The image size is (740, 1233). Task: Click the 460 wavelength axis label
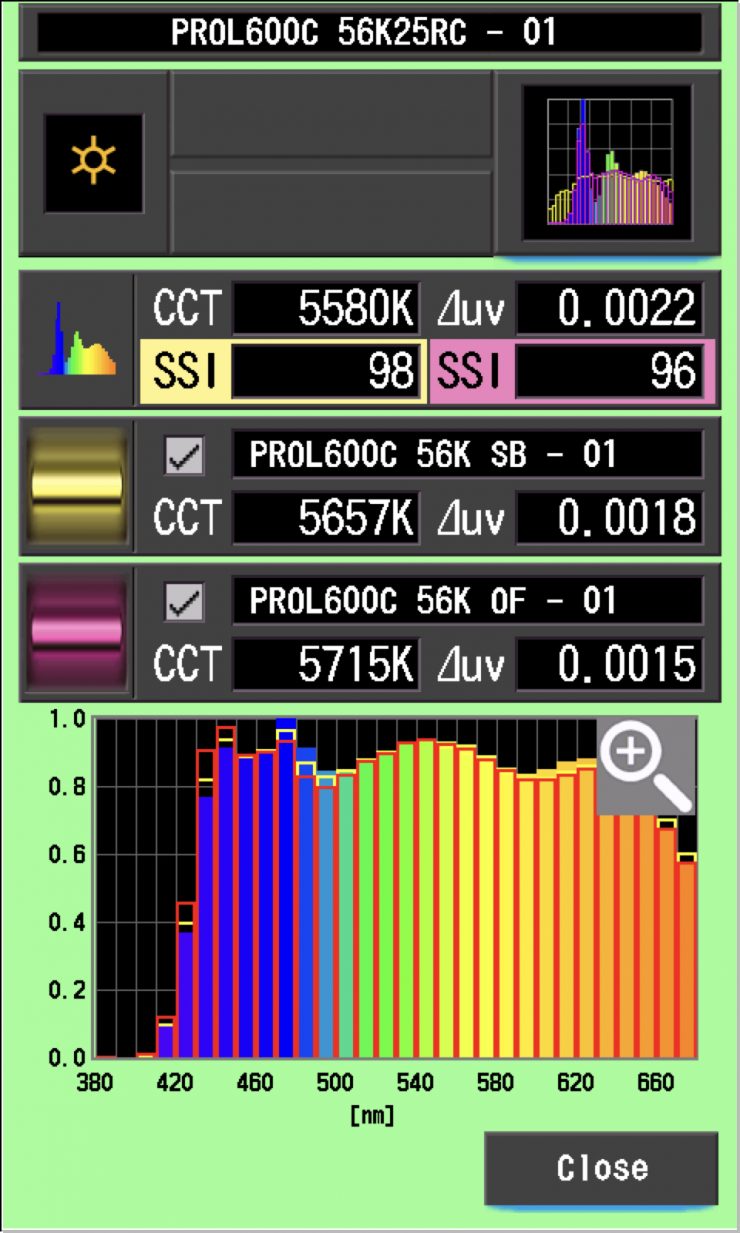click(255, 1084)
